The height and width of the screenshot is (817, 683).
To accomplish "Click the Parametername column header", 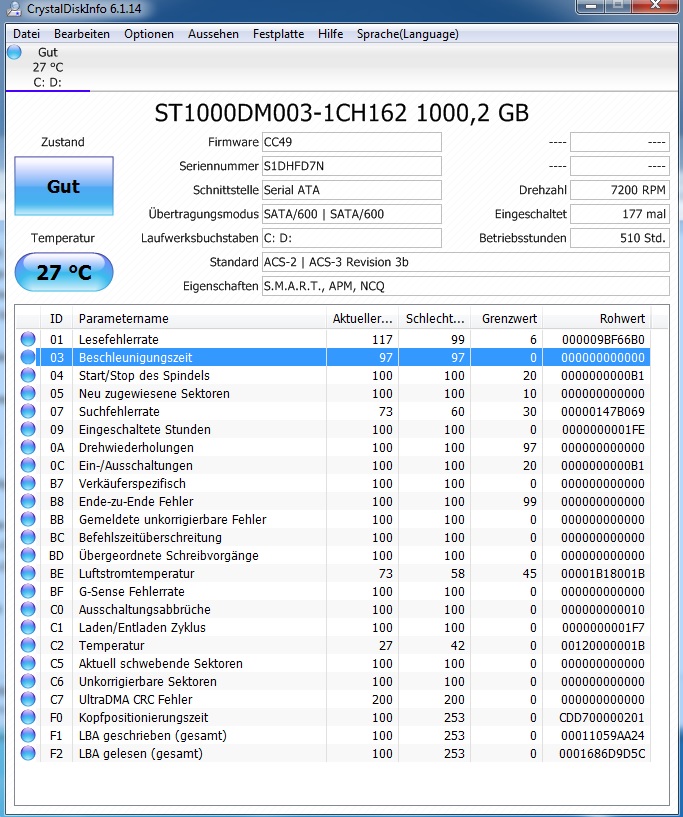I will pyautogui.click(x=200, y=318).
